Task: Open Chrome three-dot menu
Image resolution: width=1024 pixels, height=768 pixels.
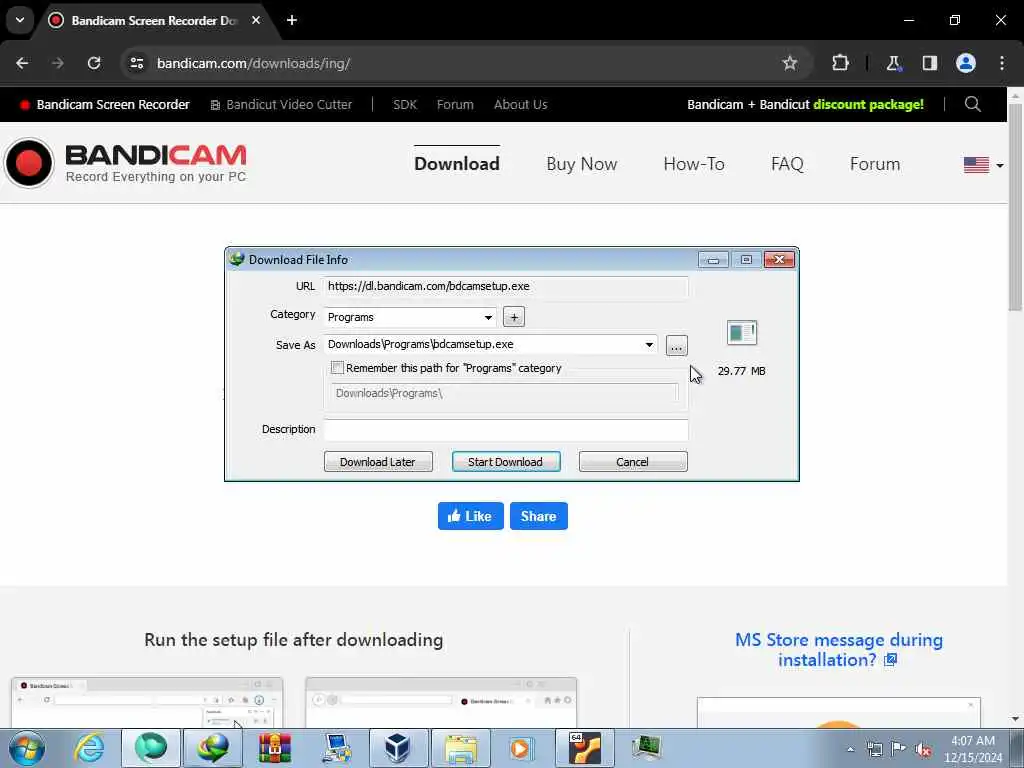Action: coord(1002,63)
